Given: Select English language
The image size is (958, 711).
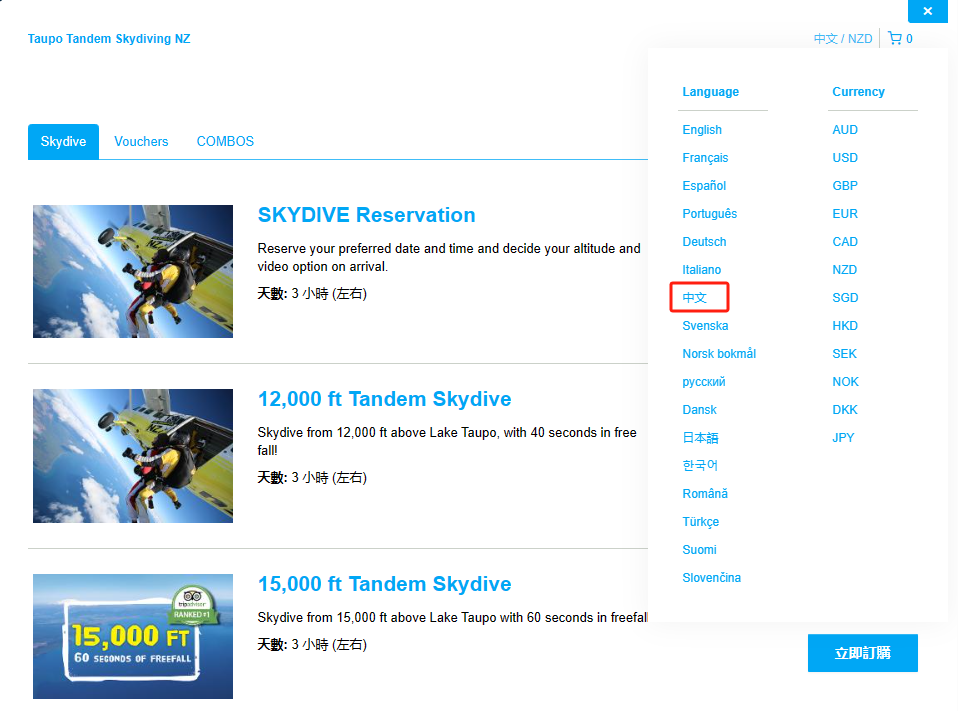Looking at the screenshot, I should click(702, 129).
